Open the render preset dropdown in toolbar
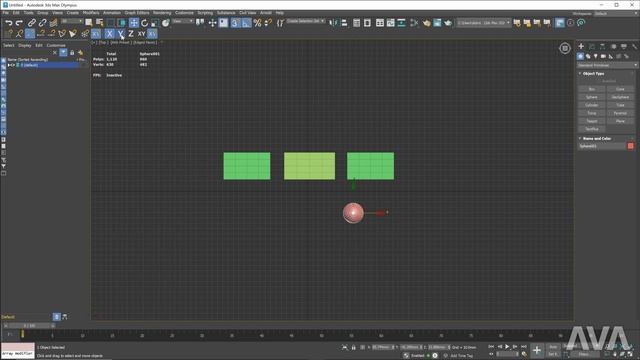 pos(484,23)
